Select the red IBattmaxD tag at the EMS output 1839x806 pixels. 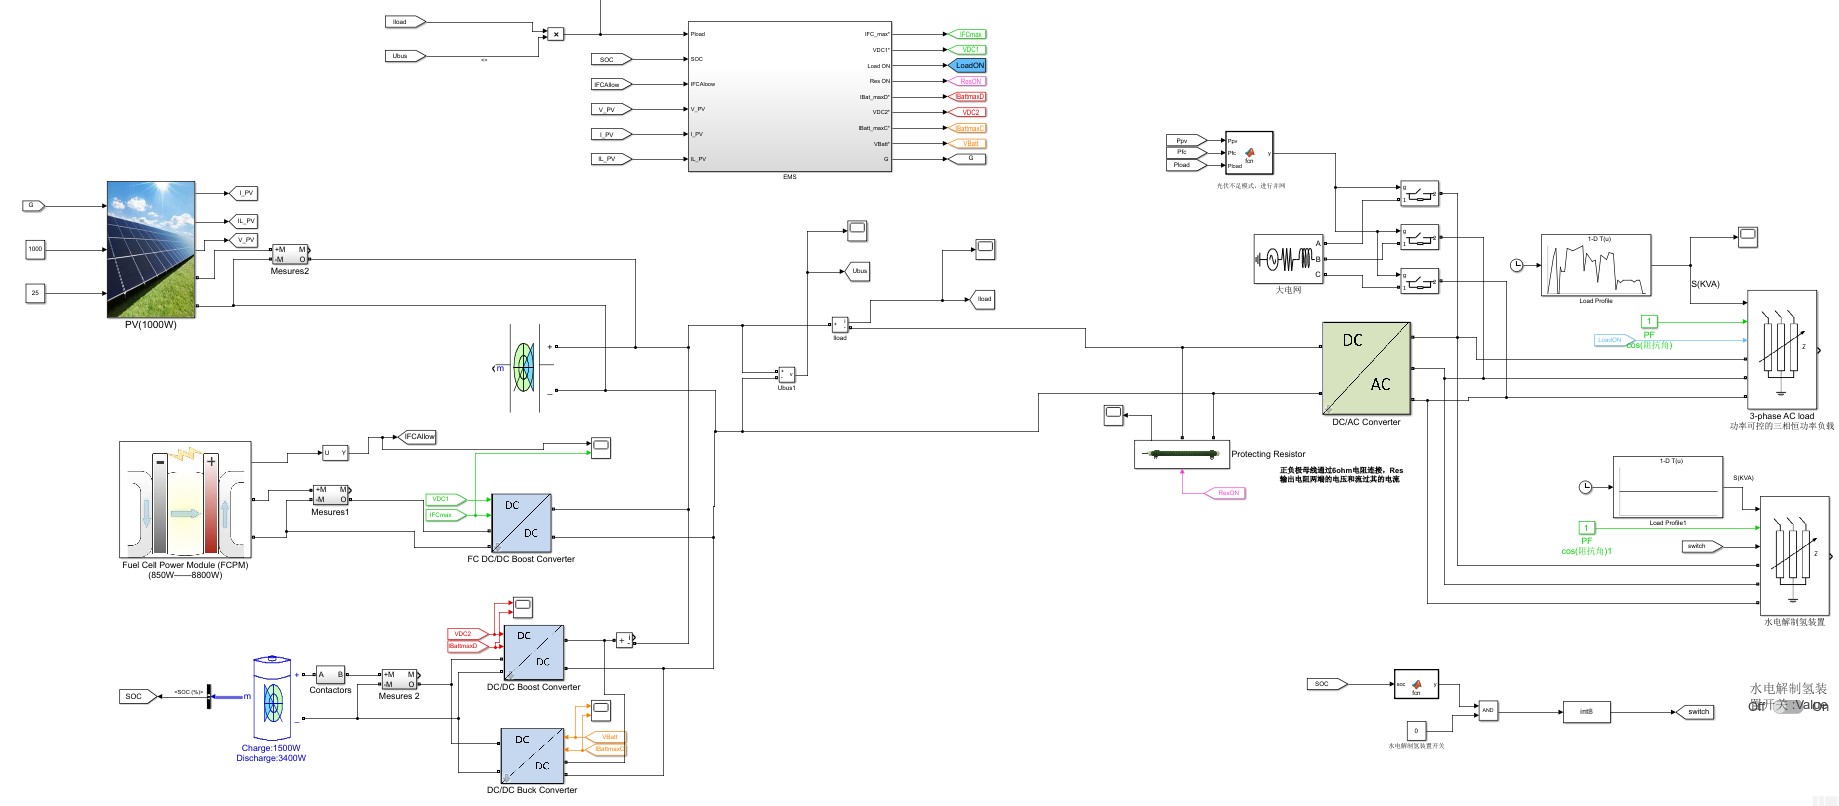(969, 97)
